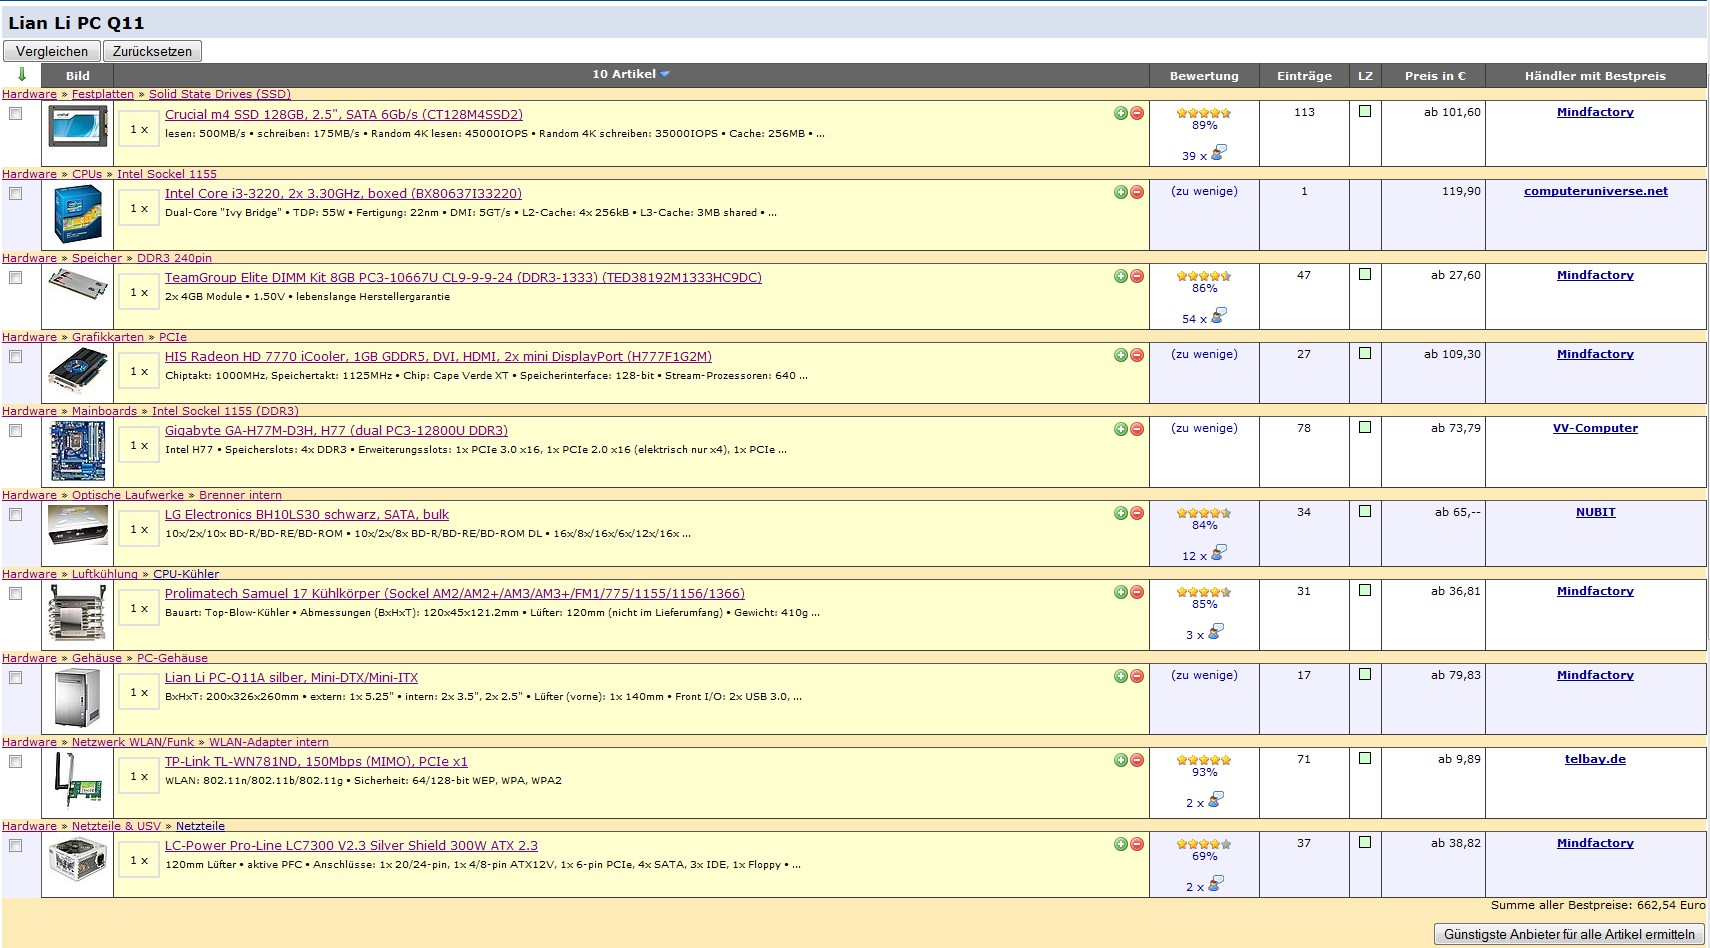Click green plus icon for Prolimatech Samuel 17

[1121, 592]
